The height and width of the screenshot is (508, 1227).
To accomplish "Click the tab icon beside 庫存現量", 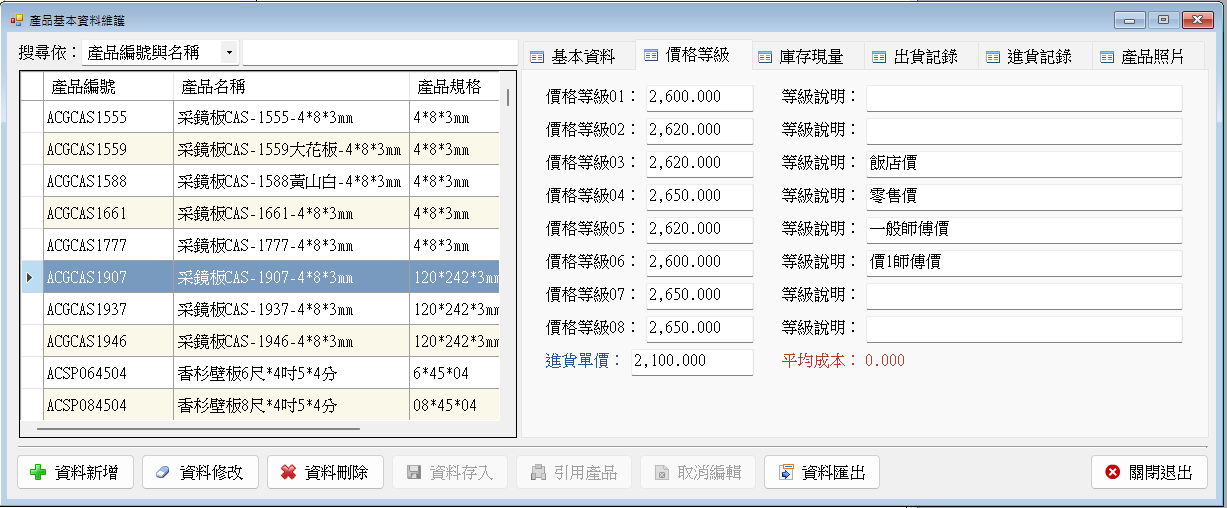I will click(x=765, y=57).
